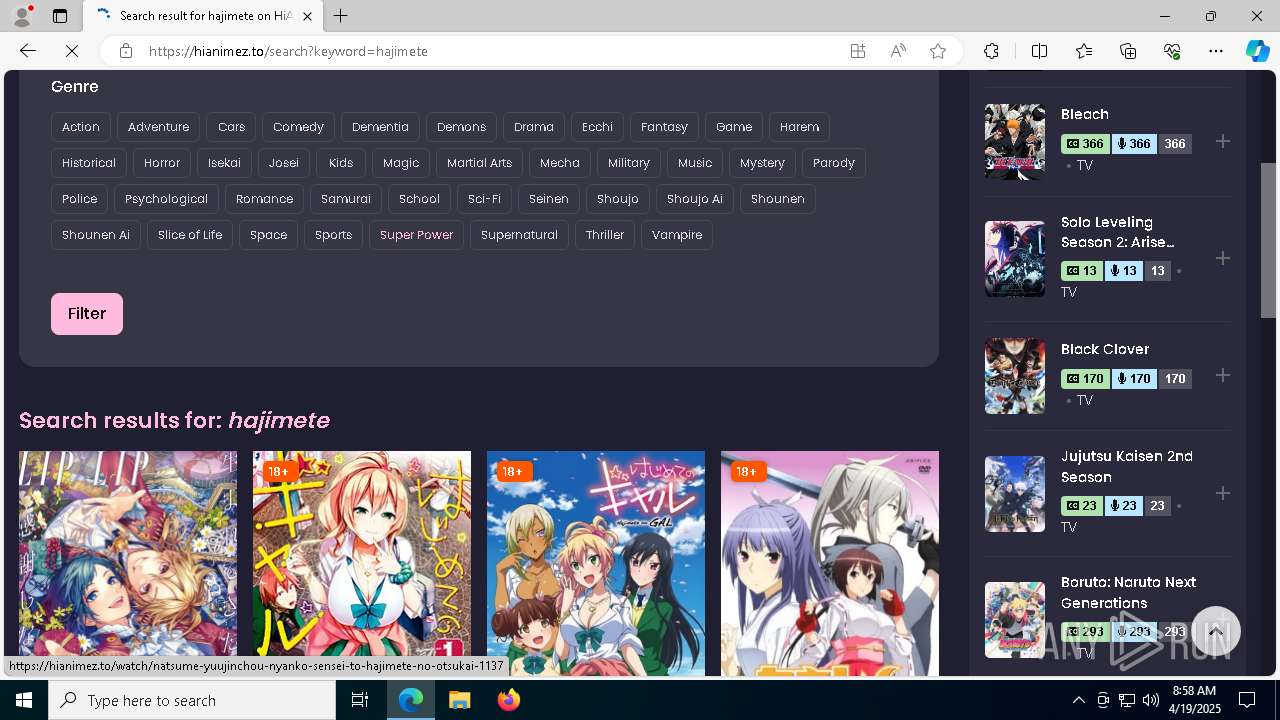Click the page vertical scrollbar thumb
1280x720 pixels.
pos(1268,240)
